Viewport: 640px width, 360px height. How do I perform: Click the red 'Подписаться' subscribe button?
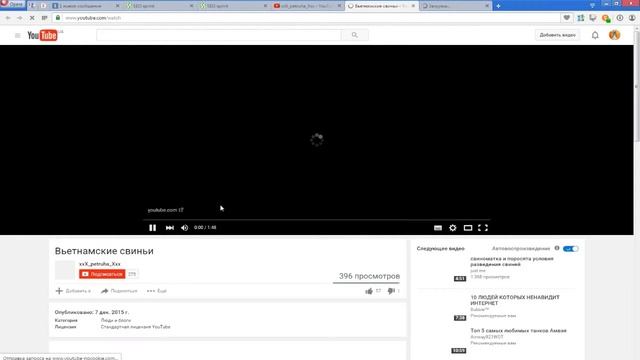point(102,274)
